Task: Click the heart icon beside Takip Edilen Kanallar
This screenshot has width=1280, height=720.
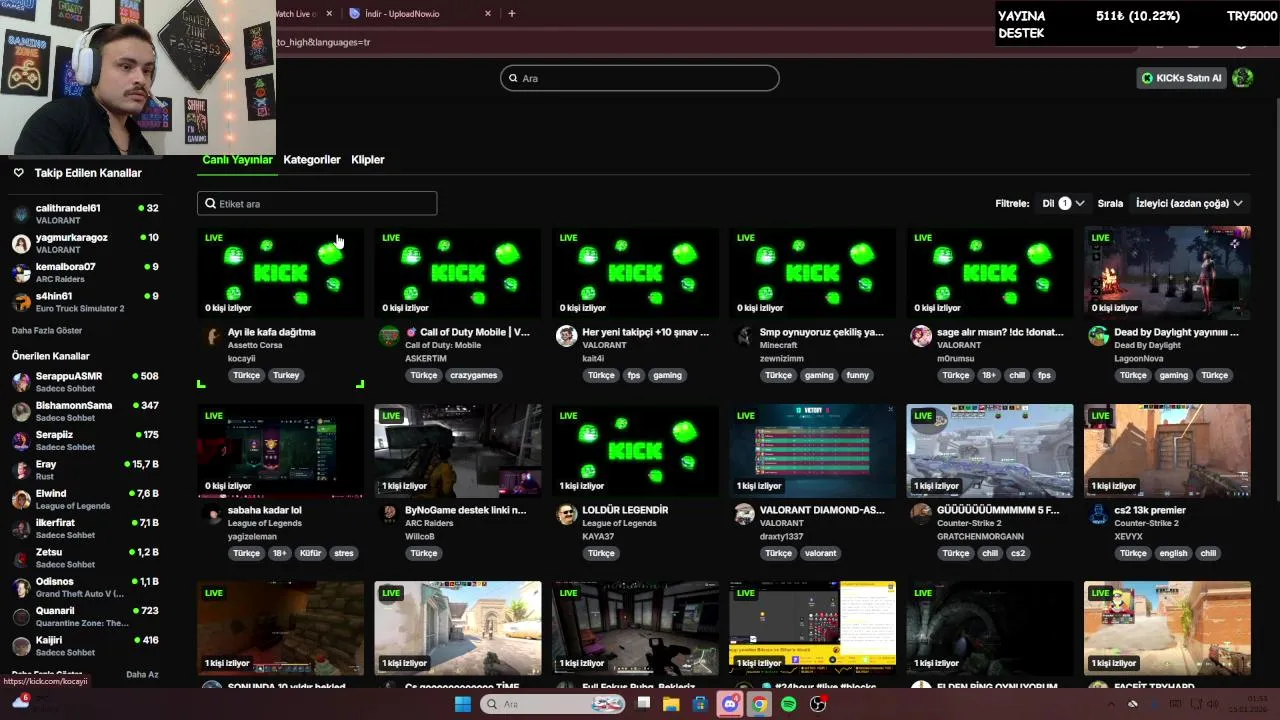Action: coord(18,173)
